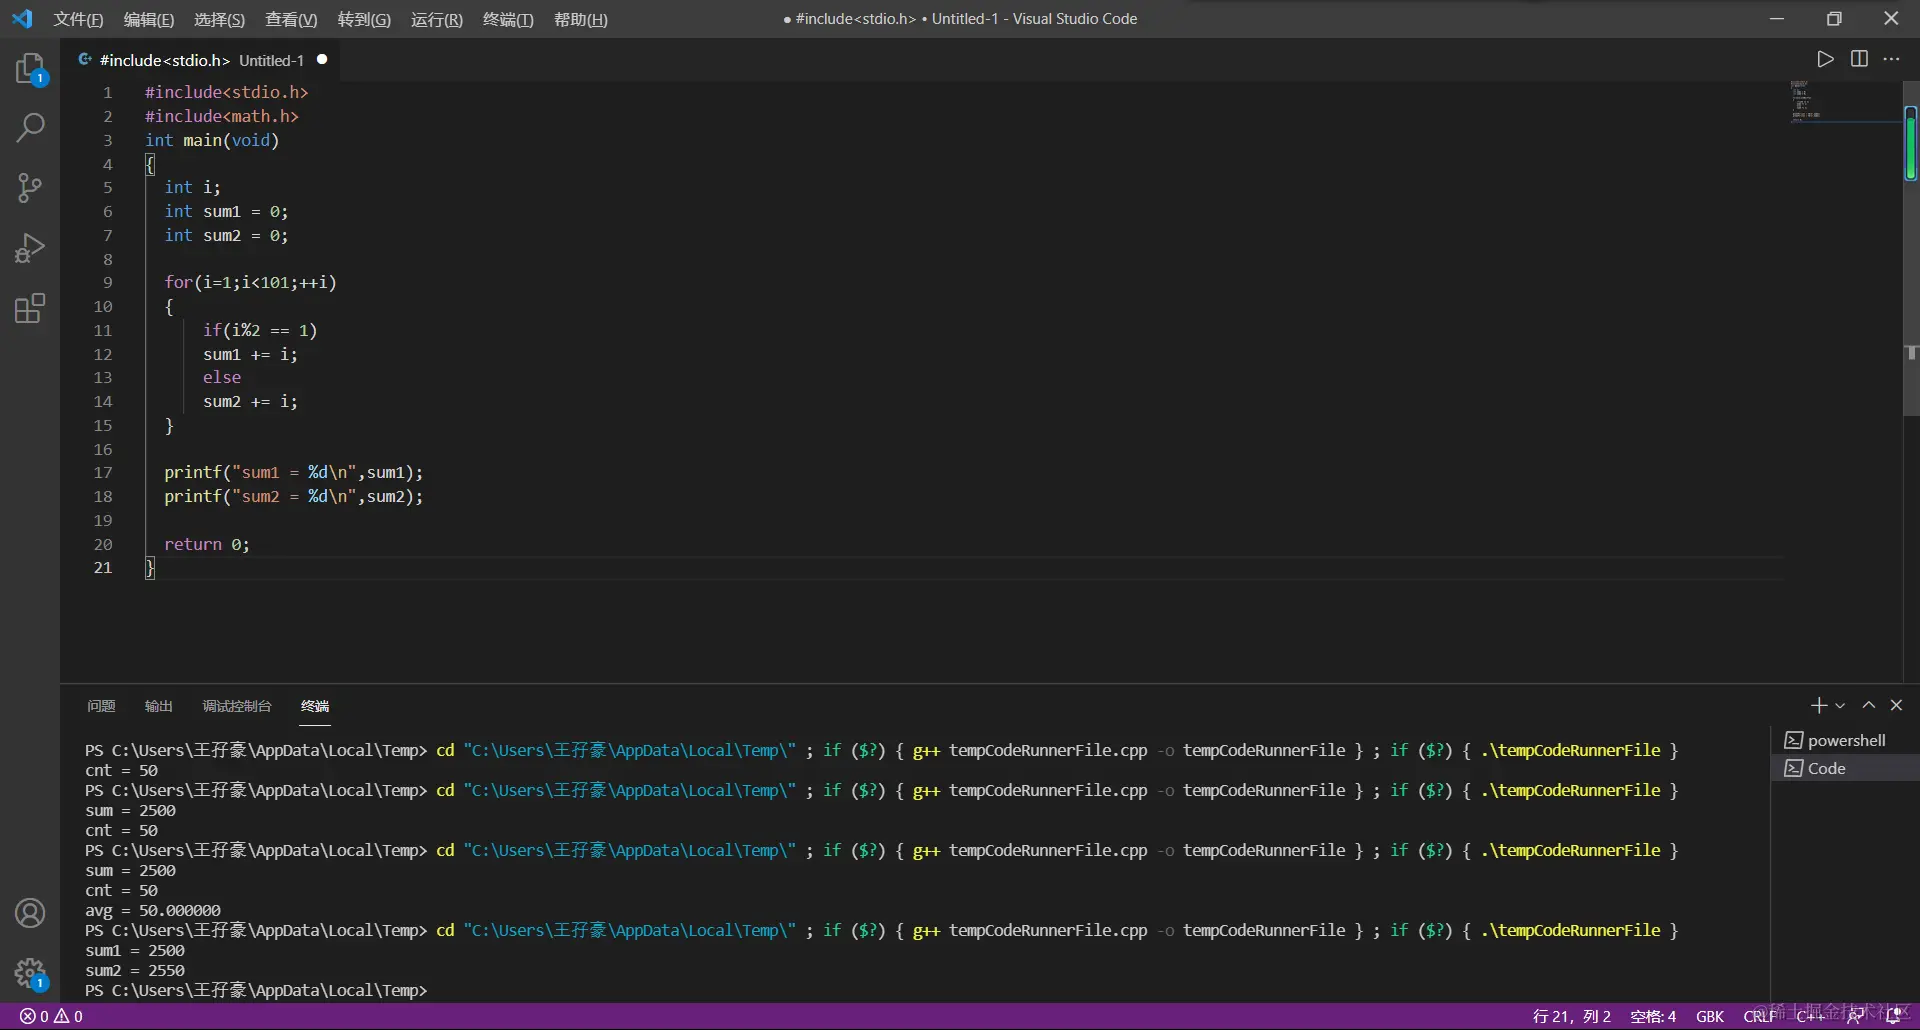Click the VS Code logo in the title bar
Viewport: 1920px width, 1030px height.
click(x=22, y=19)
